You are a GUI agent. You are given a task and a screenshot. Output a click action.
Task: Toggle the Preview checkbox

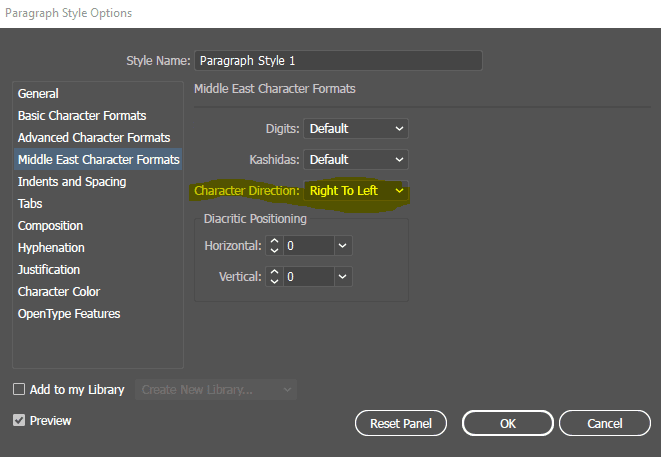click(x=19, y=421)
